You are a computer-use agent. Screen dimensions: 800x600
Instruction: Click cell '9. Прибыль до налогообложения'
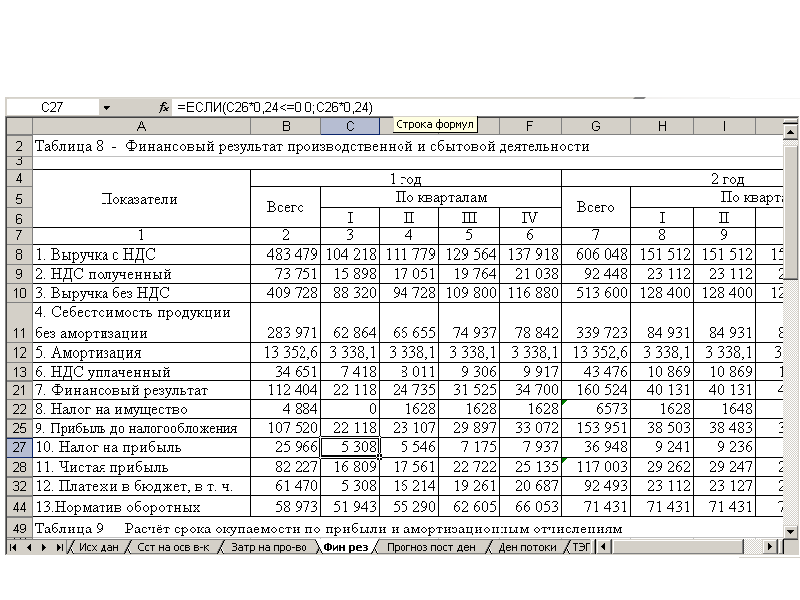click(141, 428)
